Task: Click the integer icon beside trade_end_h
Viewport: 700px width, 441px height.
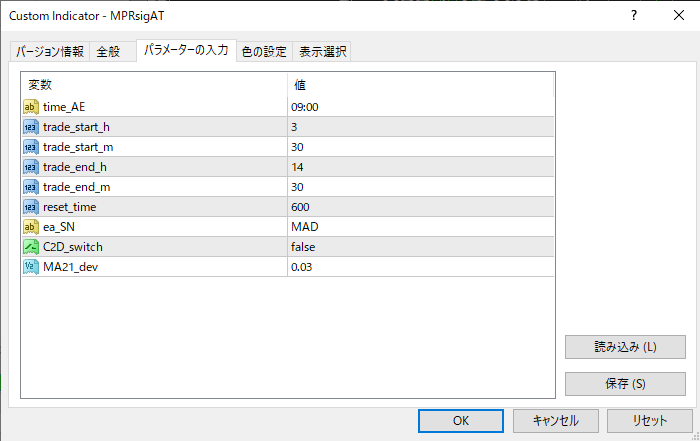Action: point(30,167)
